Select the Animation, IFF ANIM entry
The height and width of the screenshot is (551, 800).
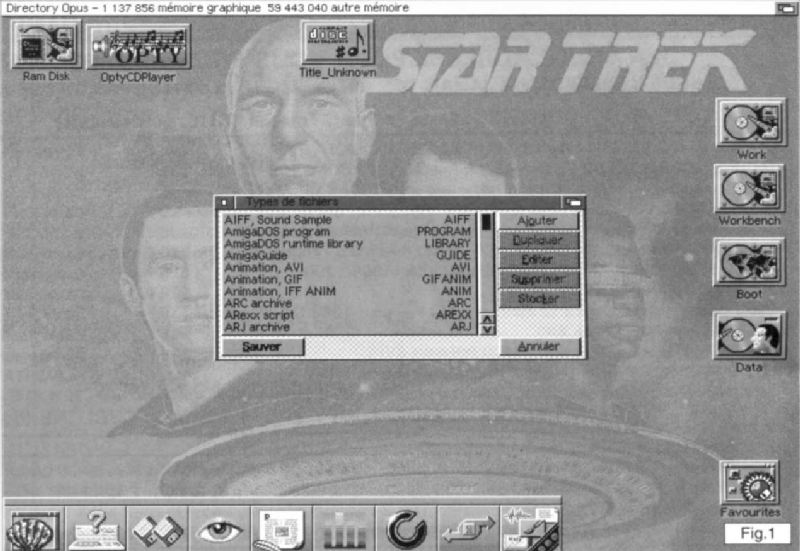click(348, 291)
